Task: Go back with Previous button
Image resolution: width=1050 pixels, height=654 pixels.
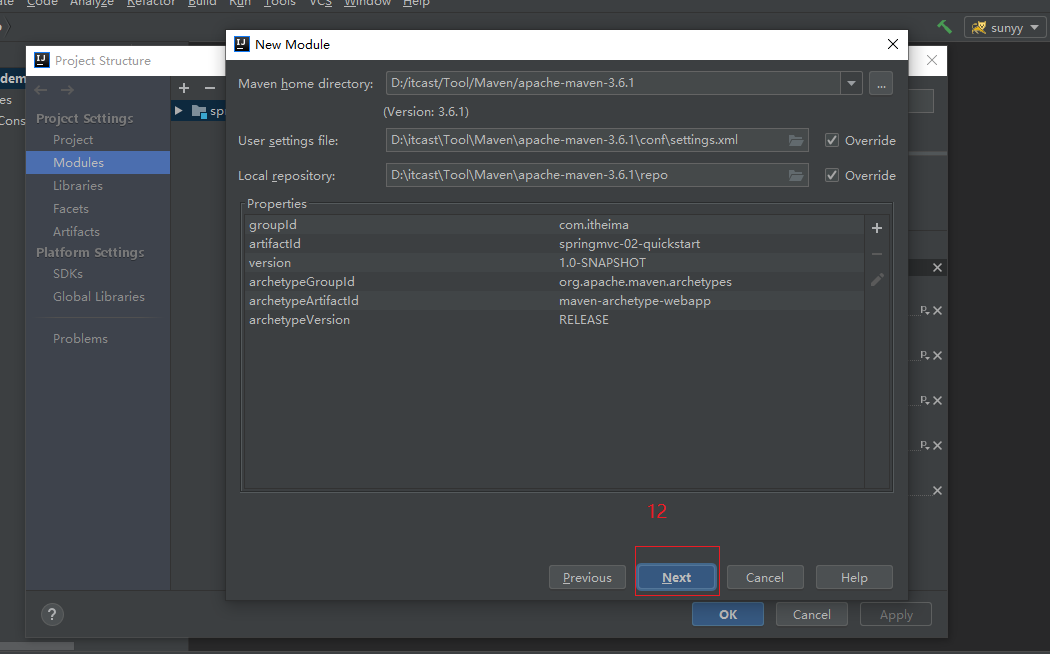Action: pyautogui.click(x=587, y=577)
